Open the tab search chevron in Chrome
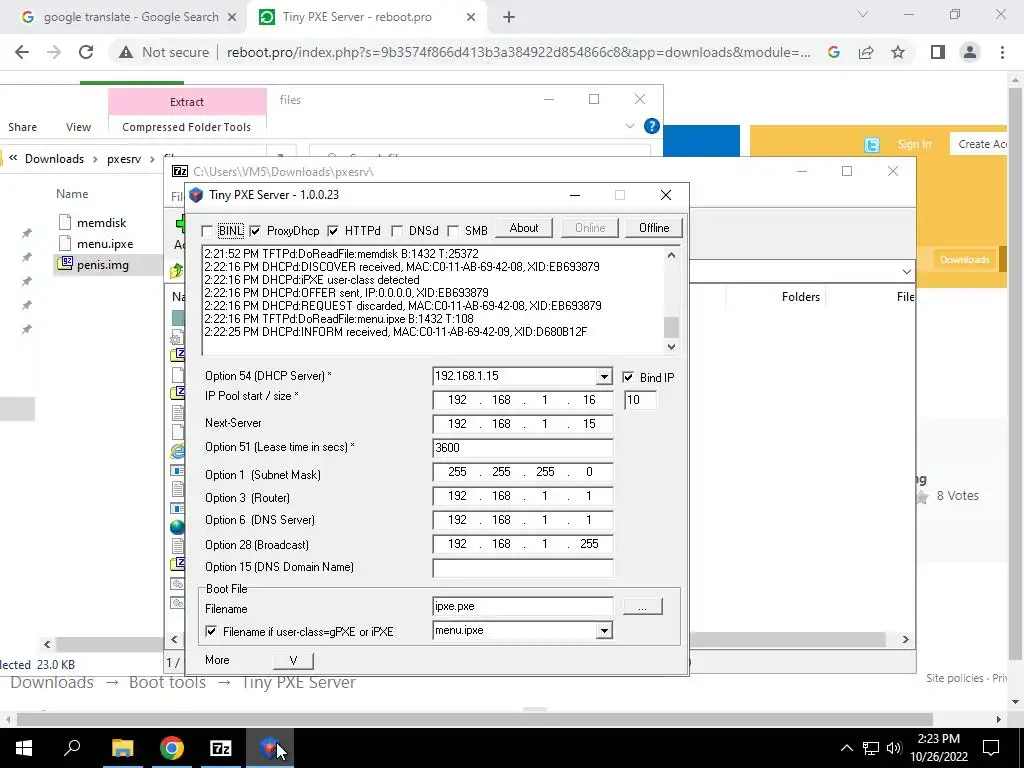The image size is (1024, 768). coord(863,14)
